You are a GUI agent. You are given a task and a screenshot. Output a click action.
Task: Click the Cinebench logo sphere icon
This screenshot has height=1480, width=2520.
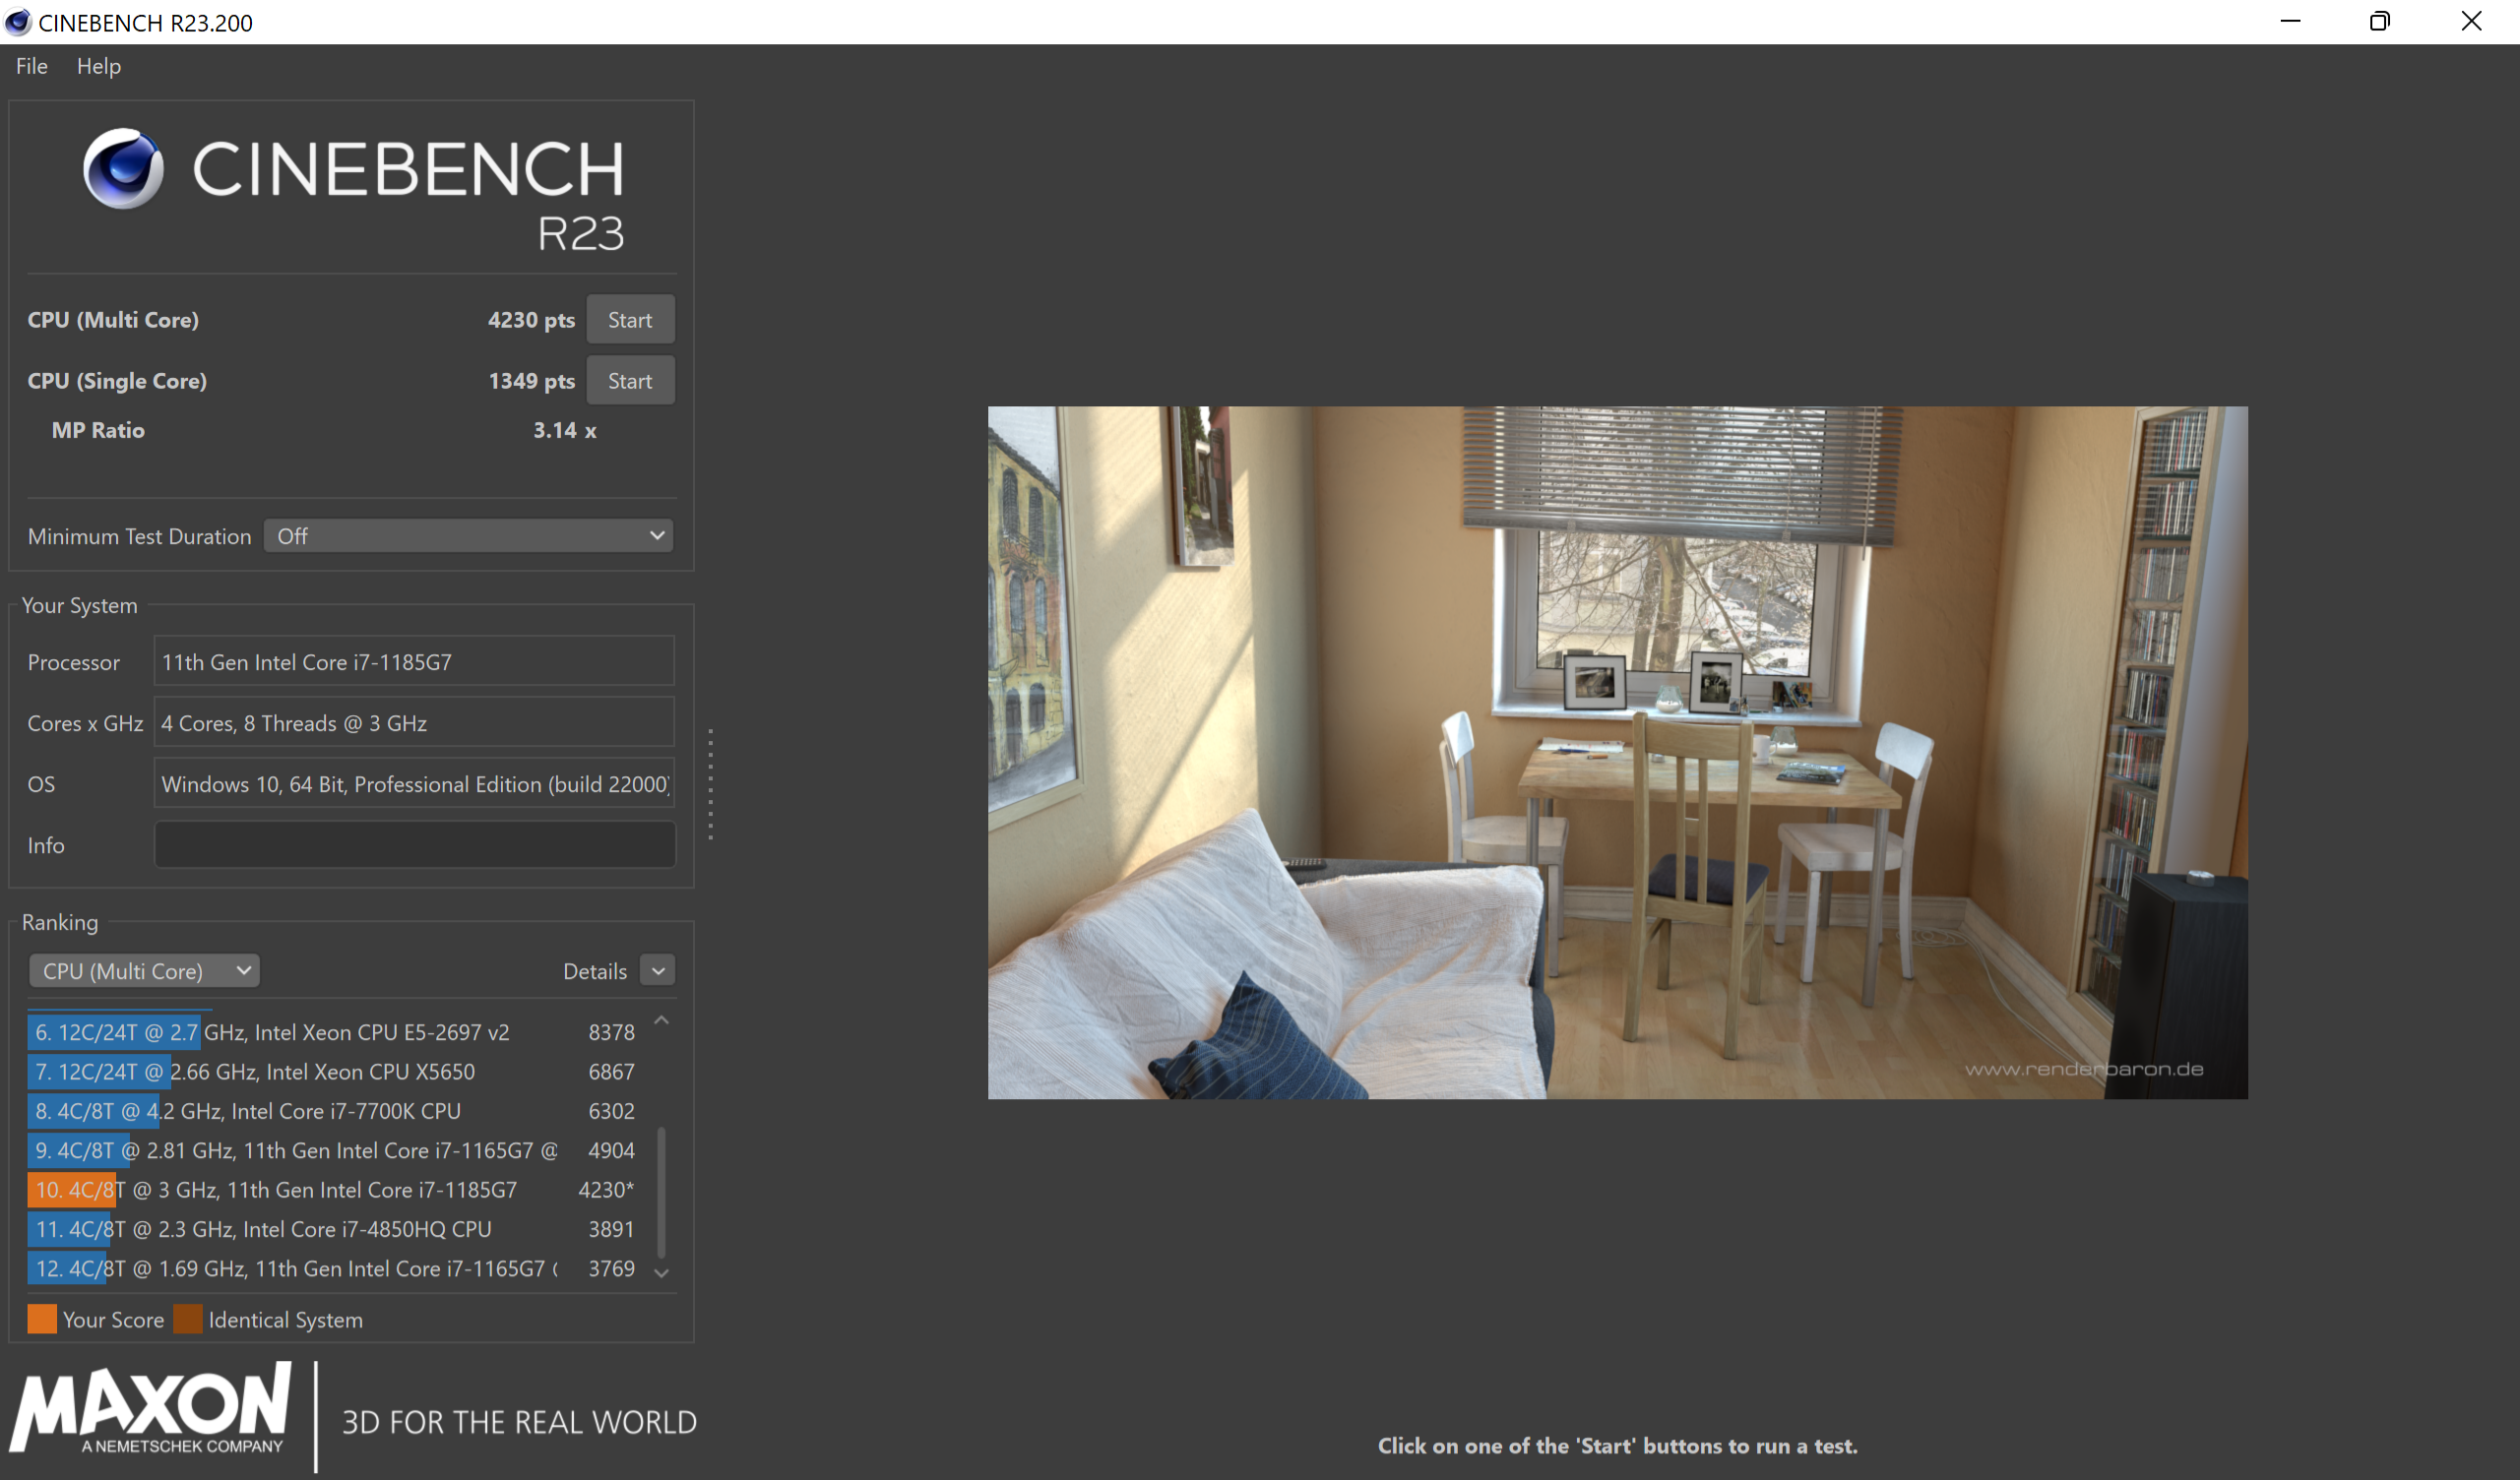click(123, 168)
